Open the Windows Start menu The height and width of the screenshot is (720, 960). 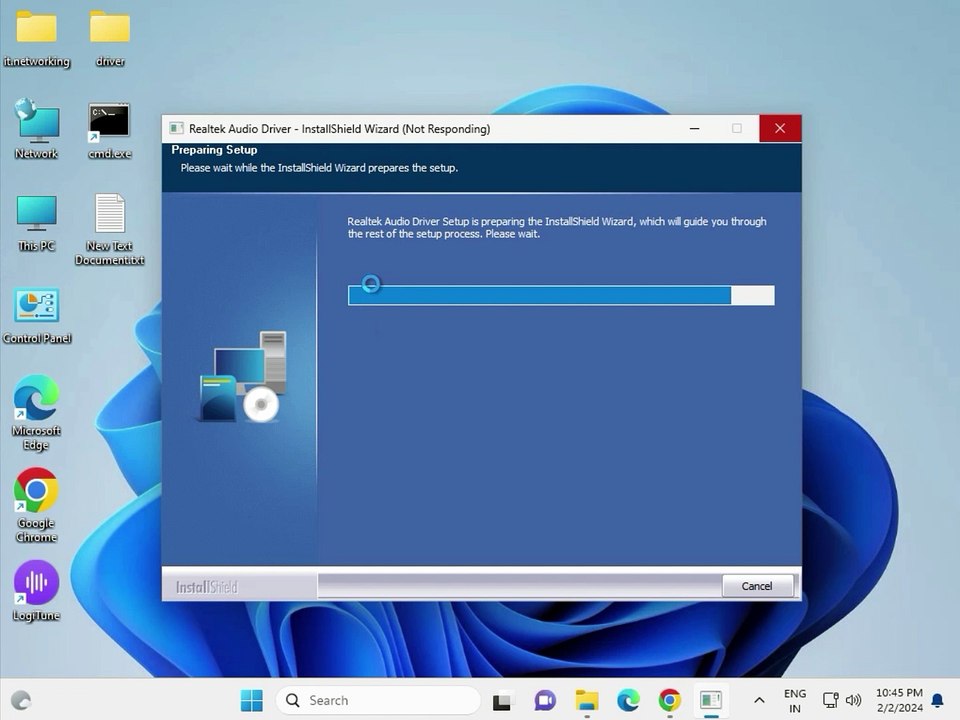click(252, 700)
